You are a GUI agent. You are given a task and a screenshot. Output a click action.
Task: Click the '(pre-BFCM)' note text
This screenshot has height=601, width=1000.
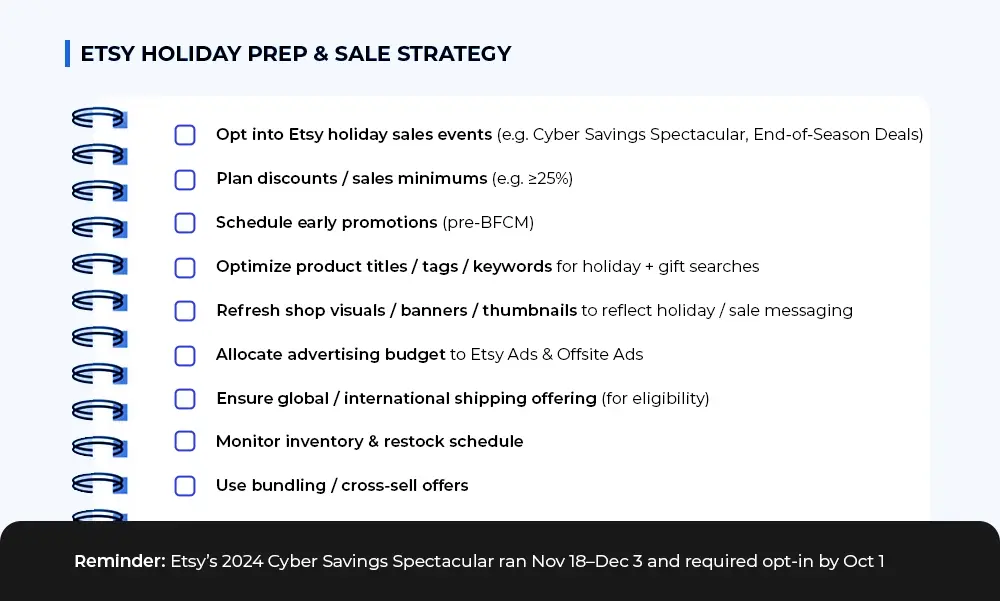[x=488, y=222]
